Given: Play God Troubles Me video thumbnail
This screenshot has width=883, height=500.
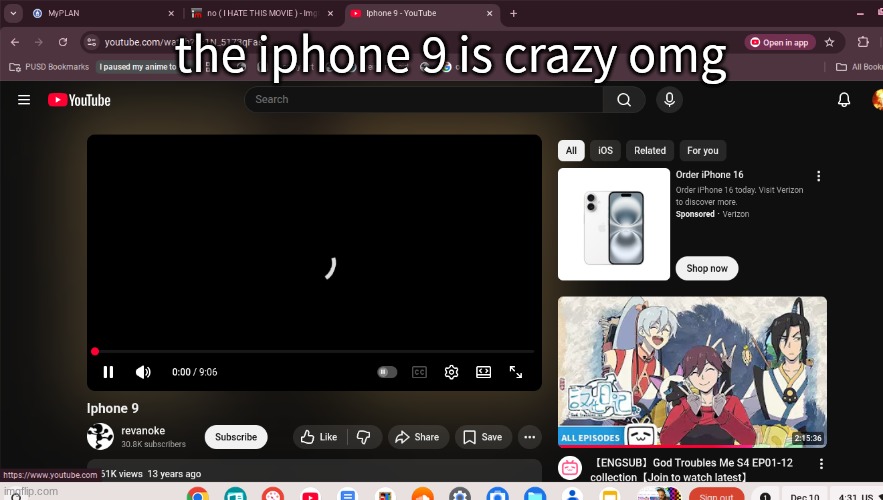Looking at the screenshot, I should tap(692, 372).
